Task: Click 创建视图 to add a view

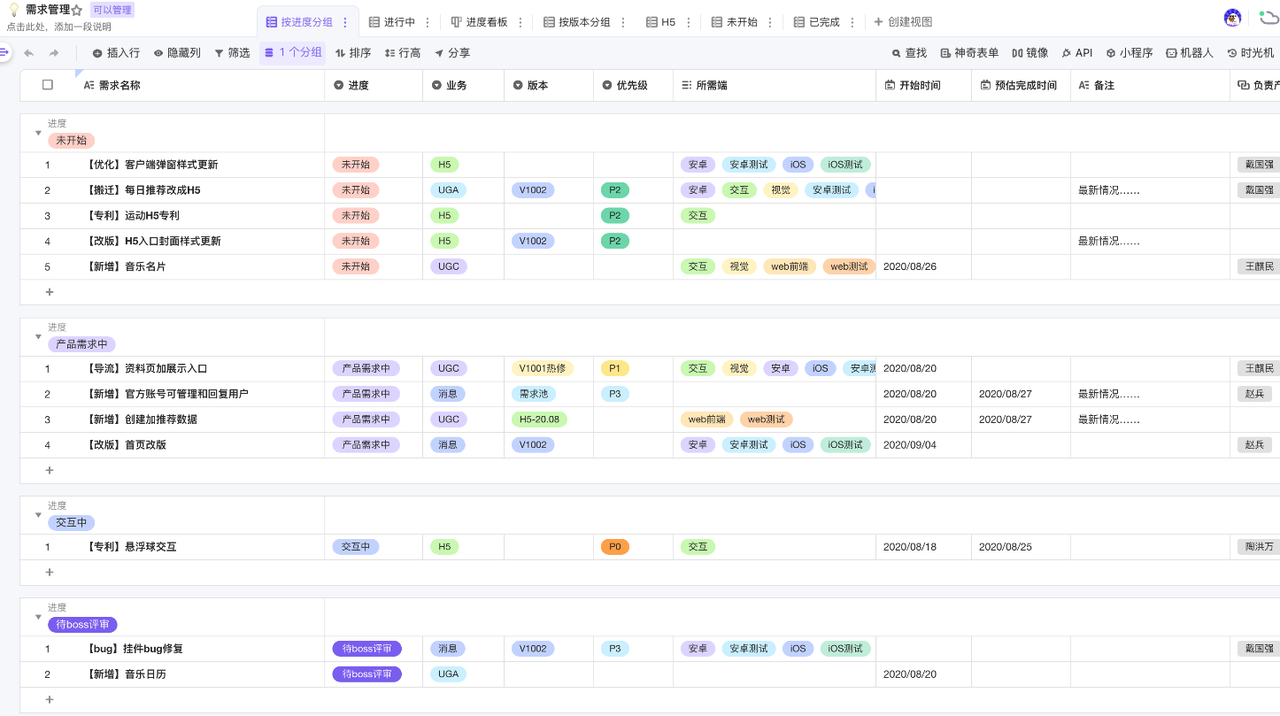Action: point(903,22)
